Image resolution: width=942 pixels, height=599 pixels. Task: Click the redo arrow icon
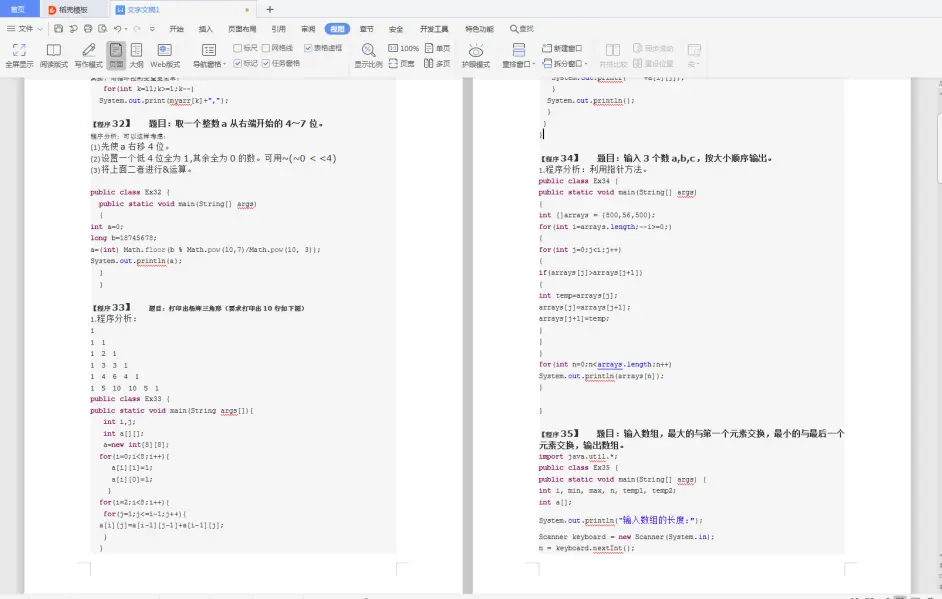point(137,28)
